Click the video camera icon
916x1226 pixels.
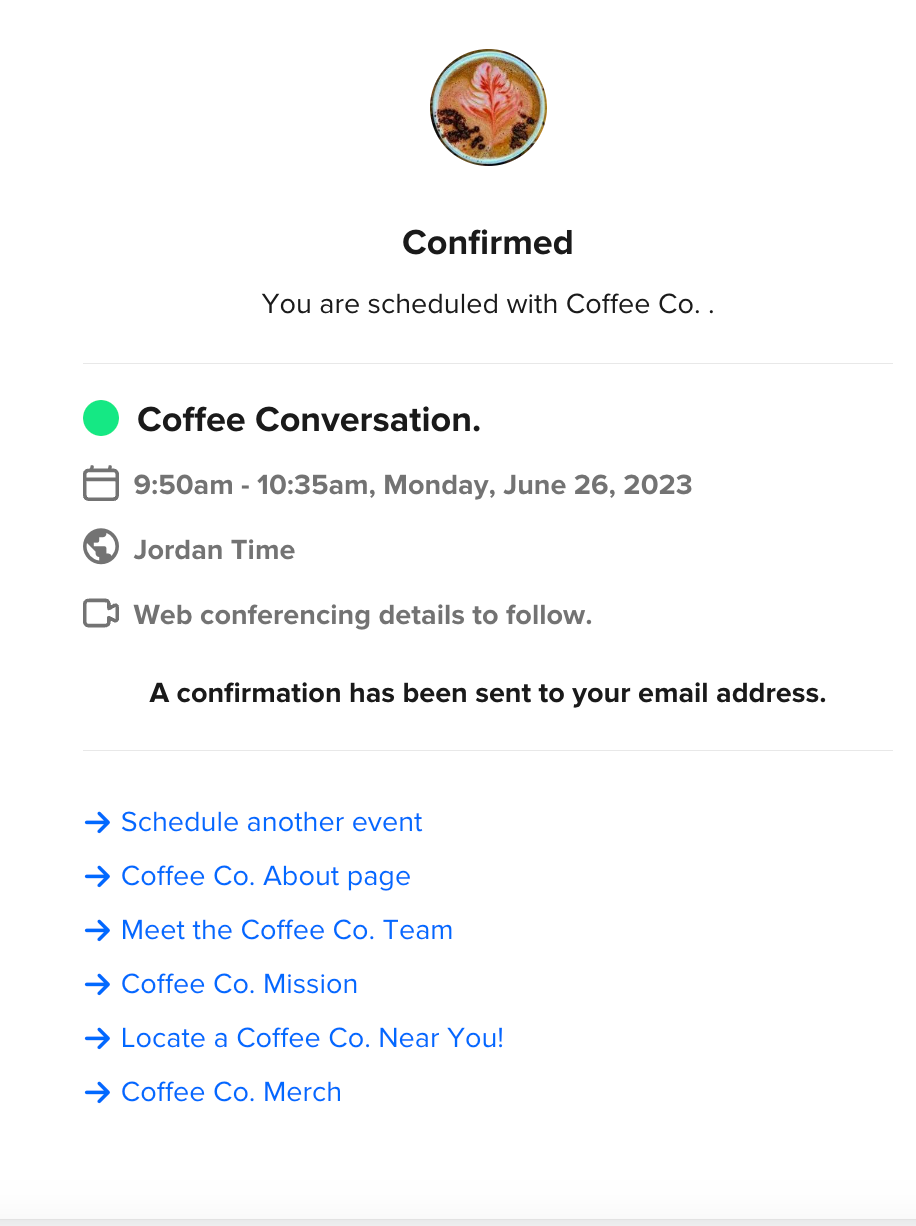[100, 613]
